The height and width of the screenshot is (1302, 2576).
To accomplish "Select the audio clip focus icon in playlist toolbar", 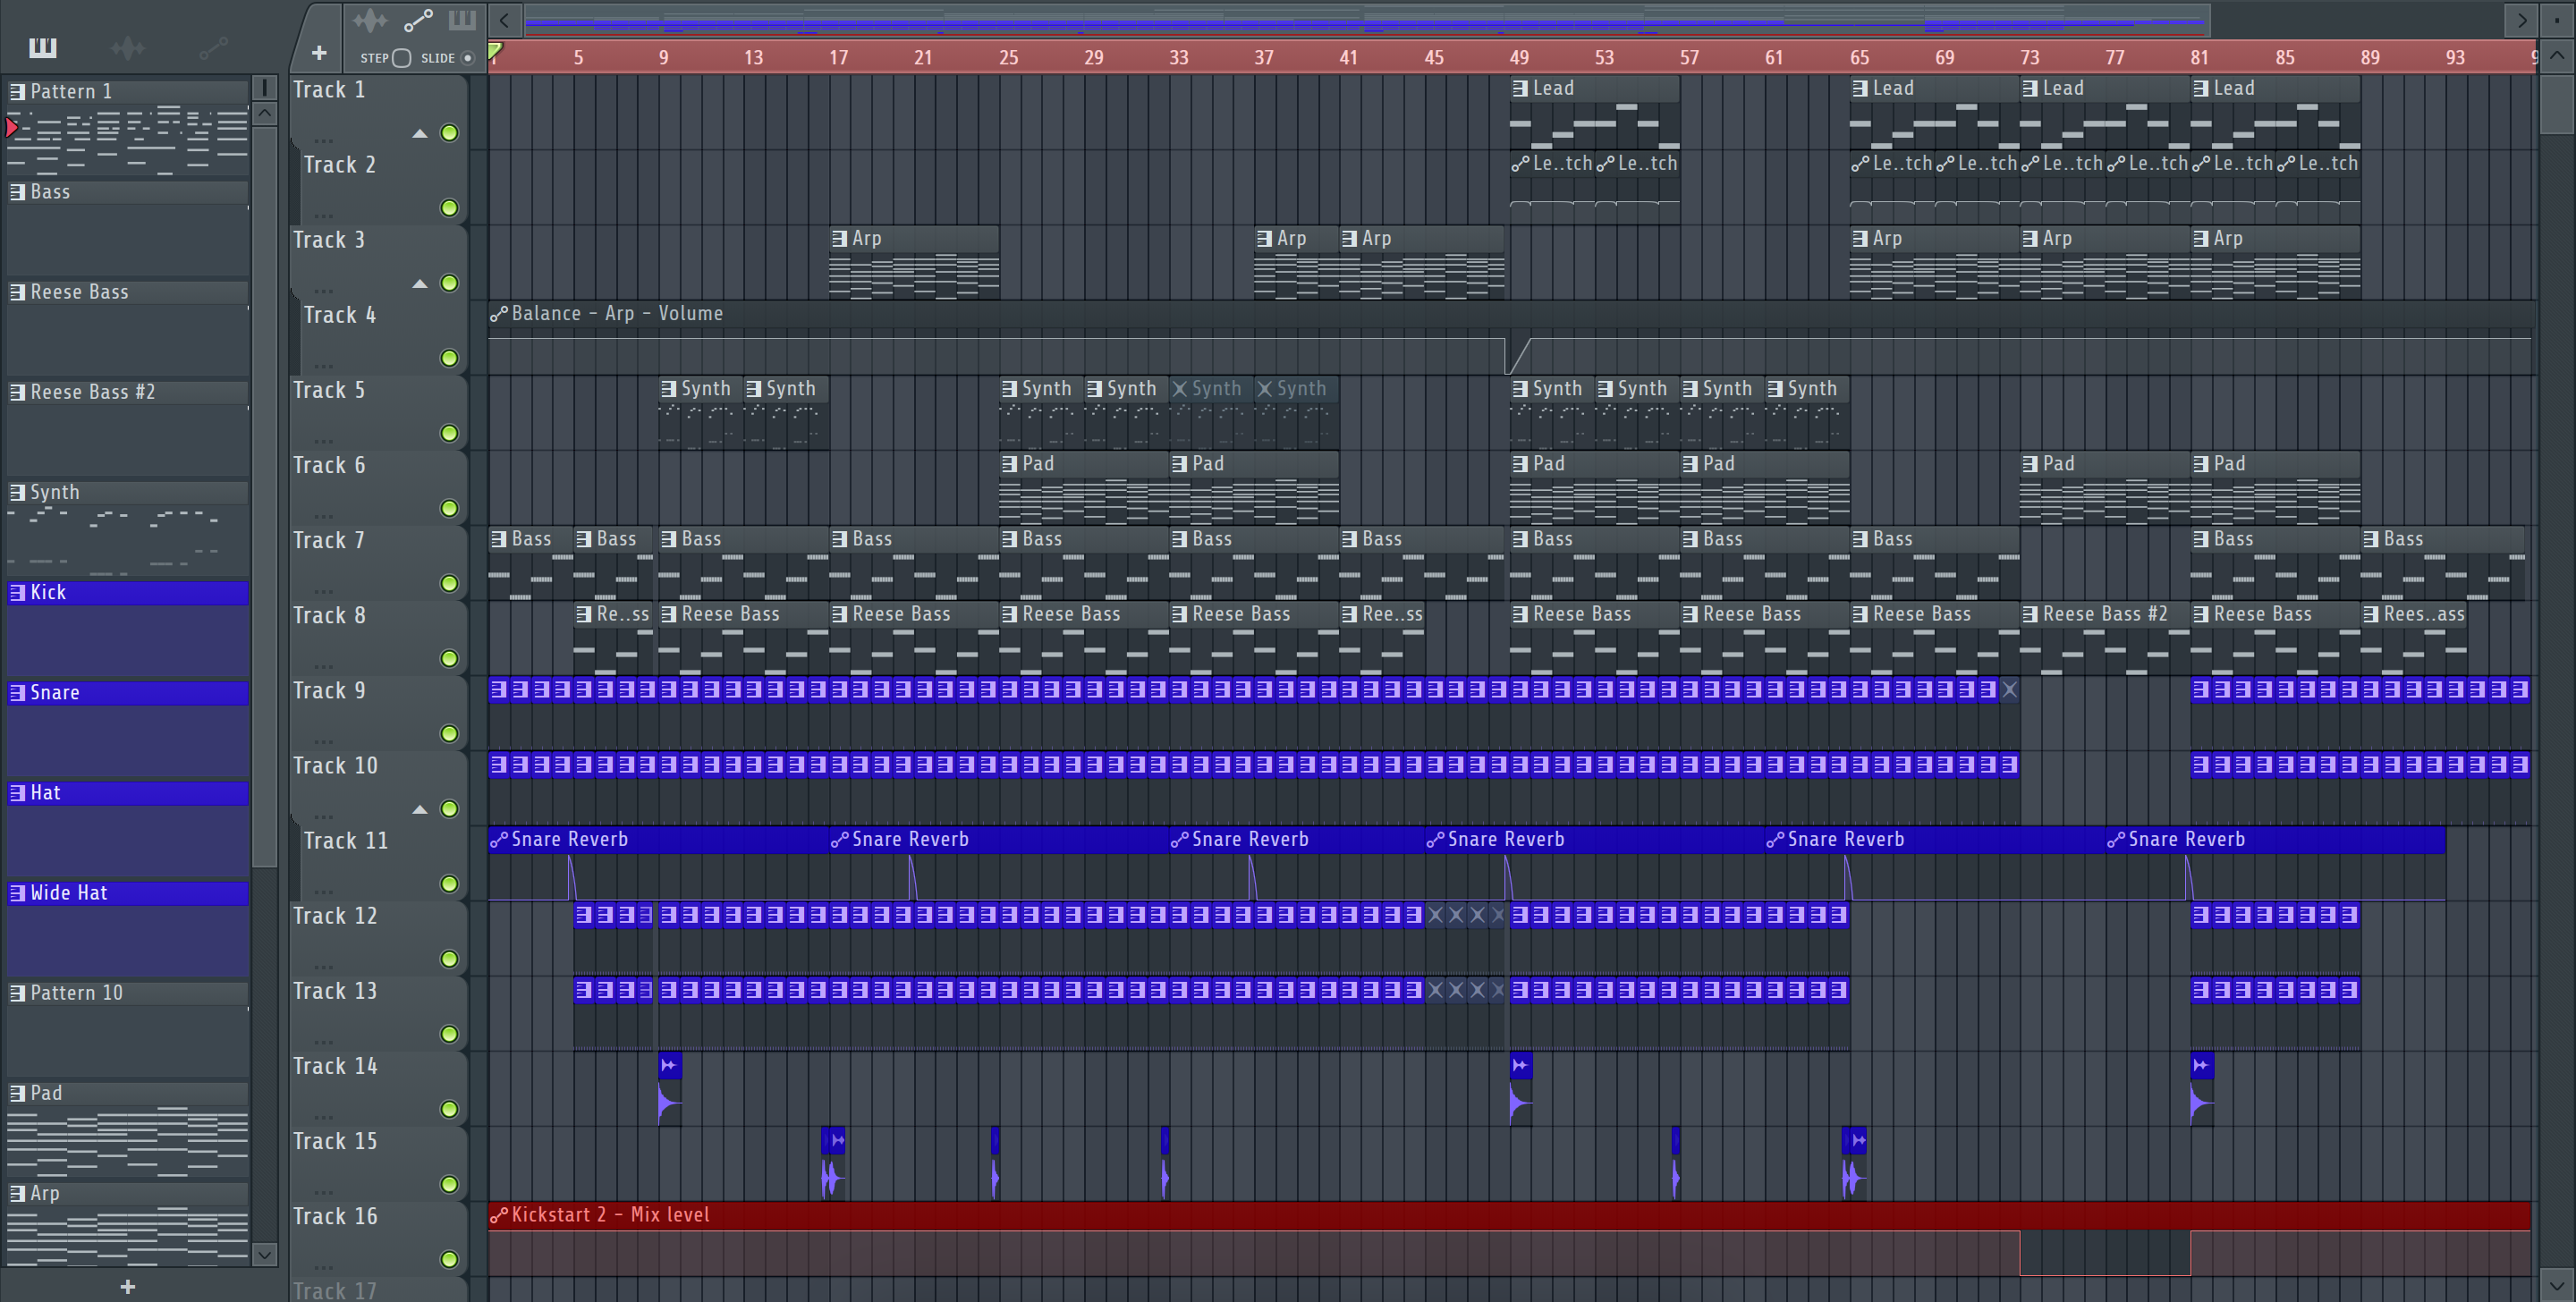I will coord(369,20).
